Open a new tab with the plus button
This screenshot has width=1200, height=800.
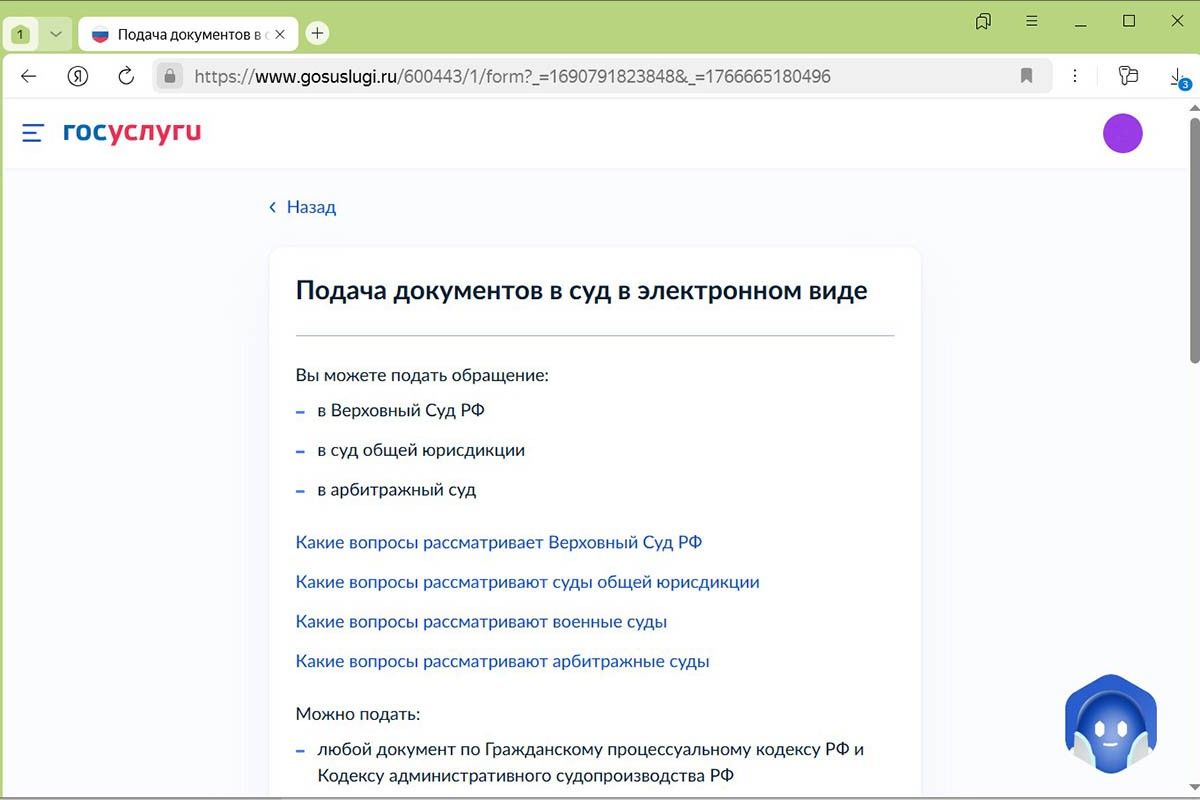point(317,32)
